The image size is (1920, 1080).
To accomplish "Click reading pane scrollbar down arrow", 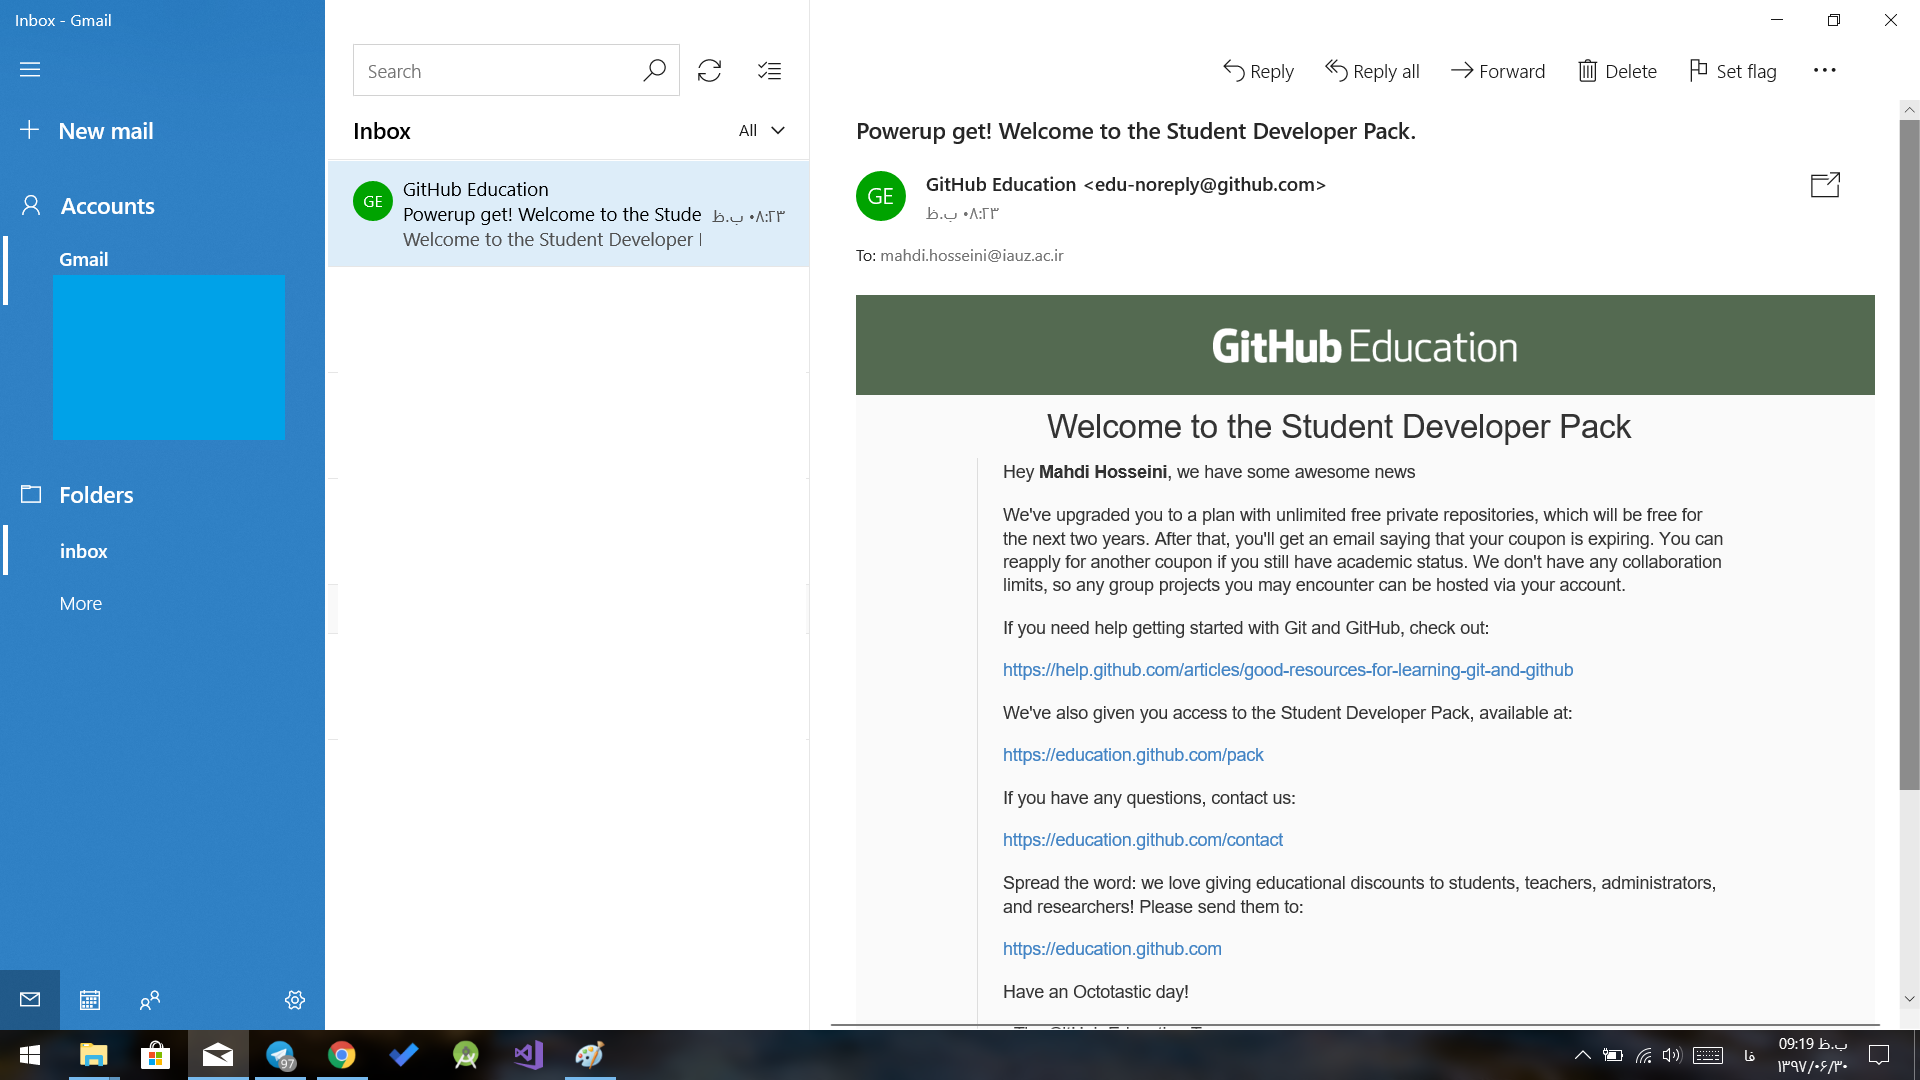I will pos(1909,999).
